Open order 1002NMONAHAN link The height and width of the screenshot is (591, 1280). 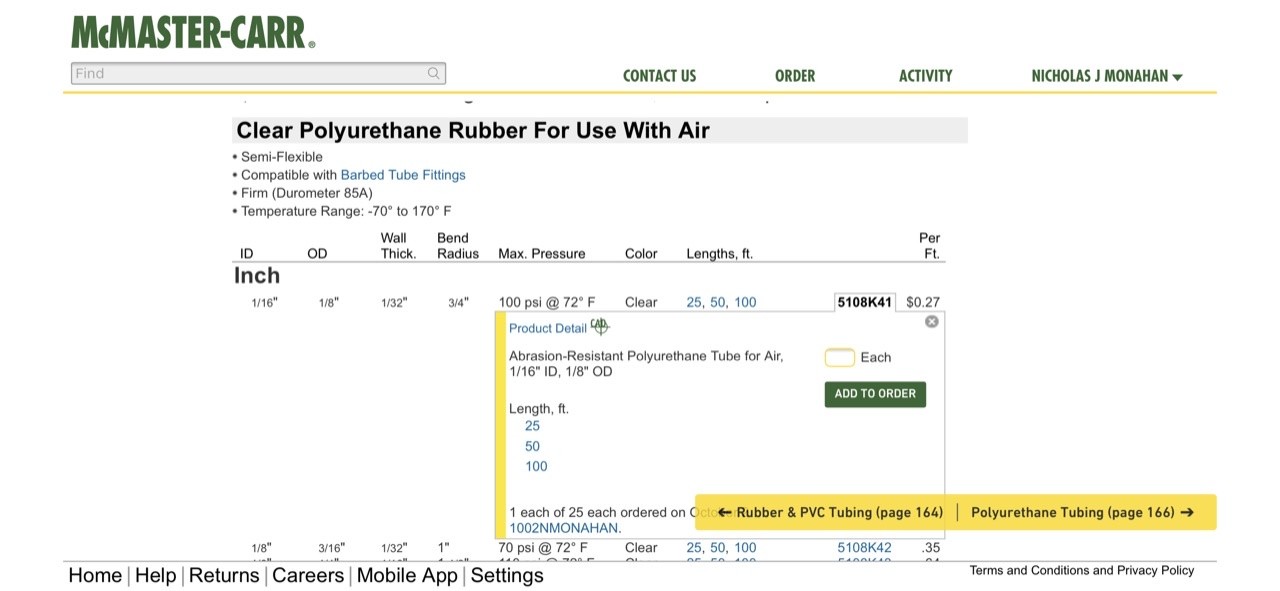[x=564, y=528]
